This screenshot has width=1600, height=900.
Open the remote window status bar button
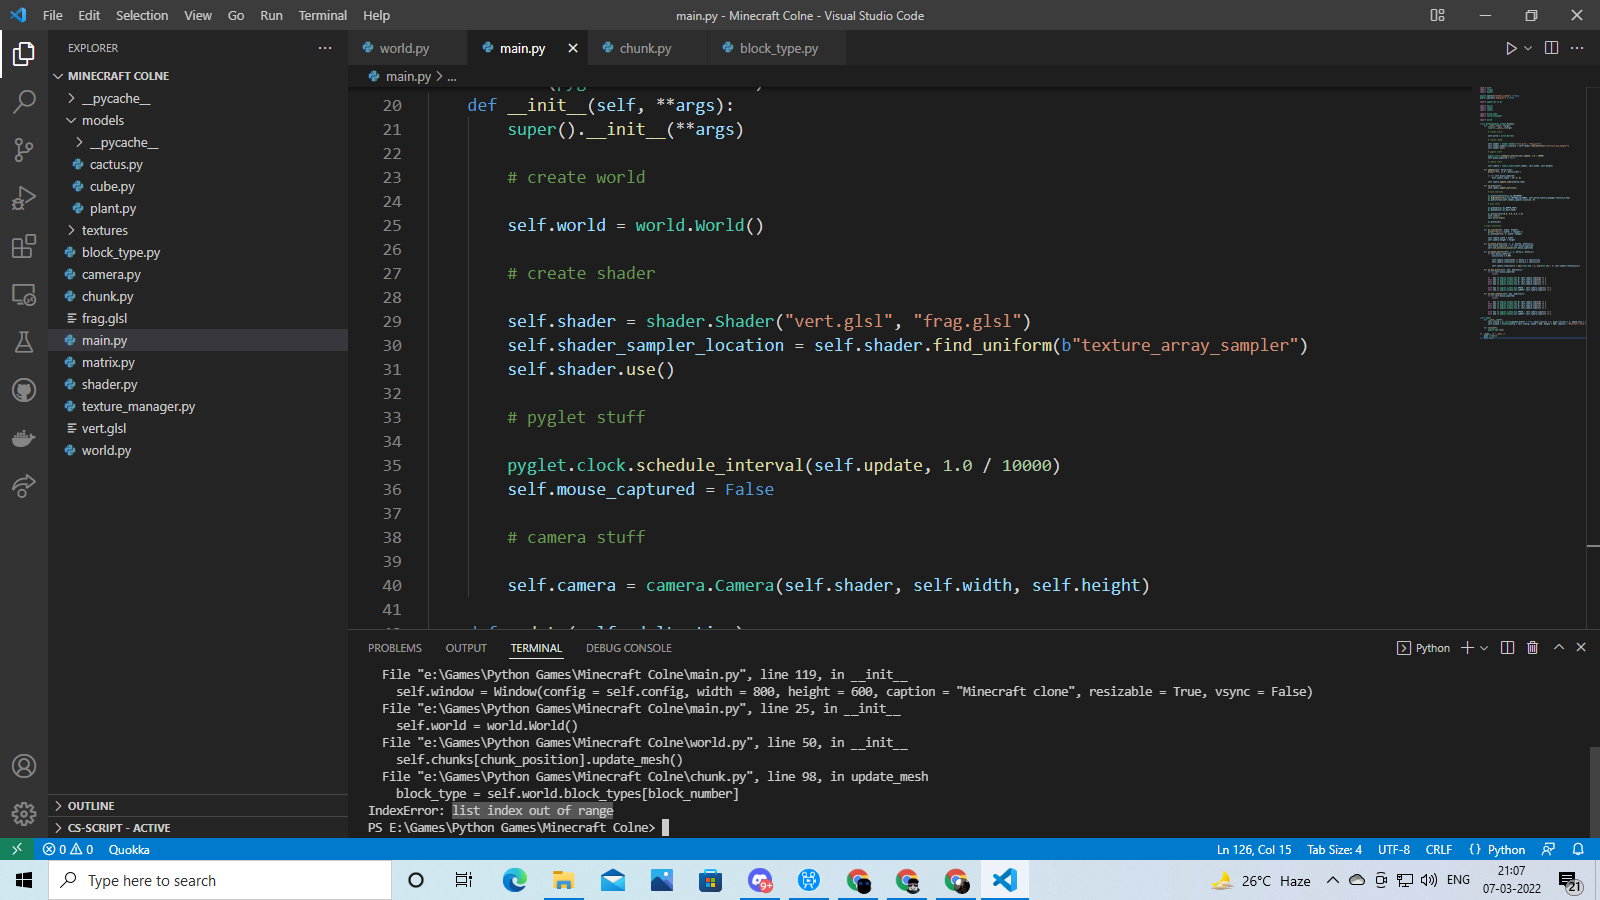(x=17, y=849)
